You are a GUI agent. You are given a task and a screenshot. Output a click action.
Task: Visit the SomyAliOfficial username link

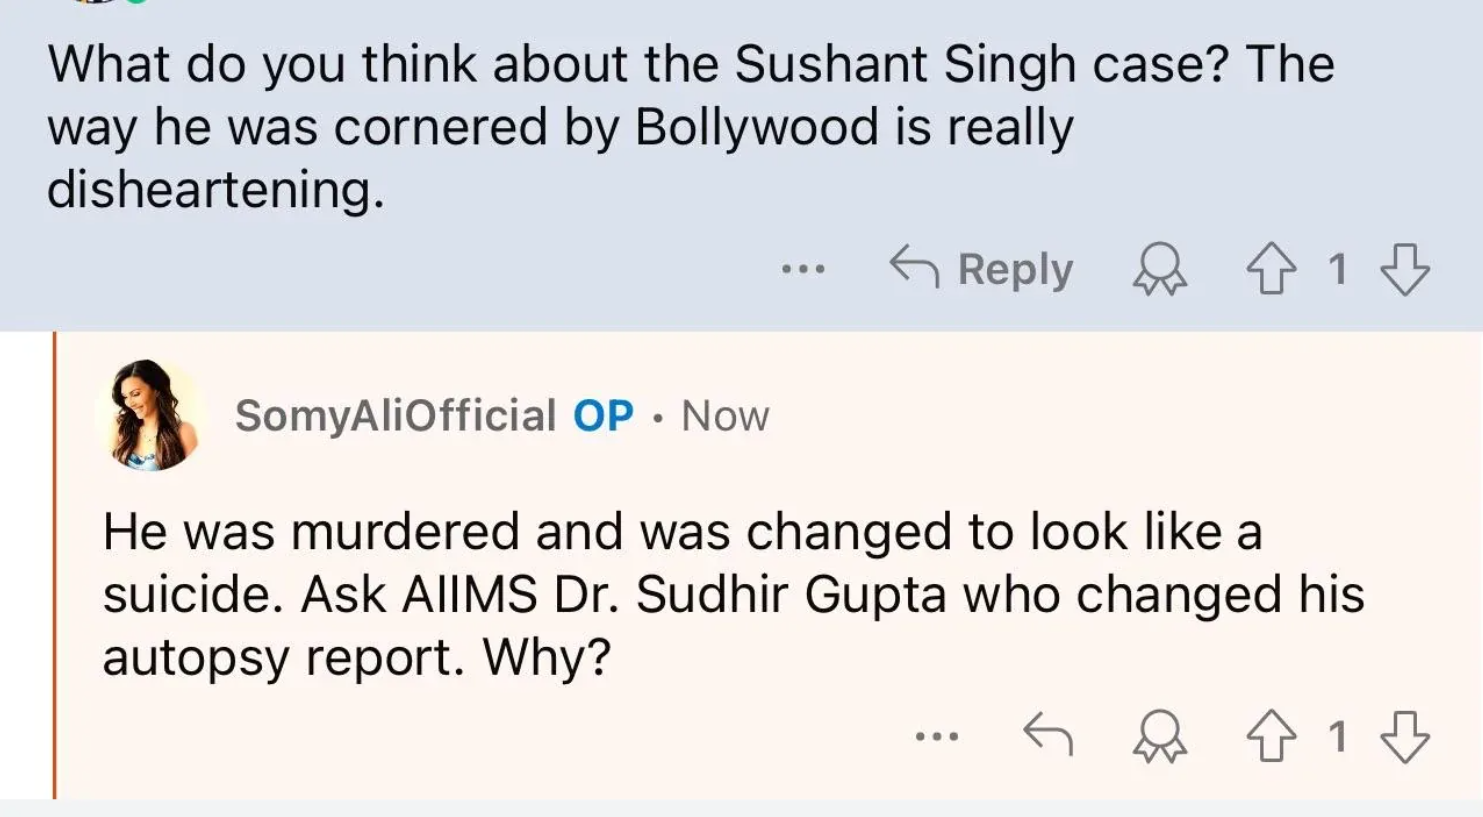395,416
